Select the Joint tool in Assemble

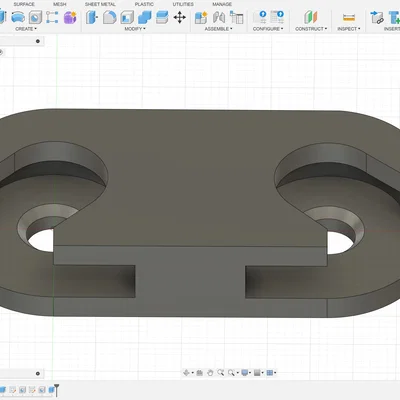tap(219, 17)
